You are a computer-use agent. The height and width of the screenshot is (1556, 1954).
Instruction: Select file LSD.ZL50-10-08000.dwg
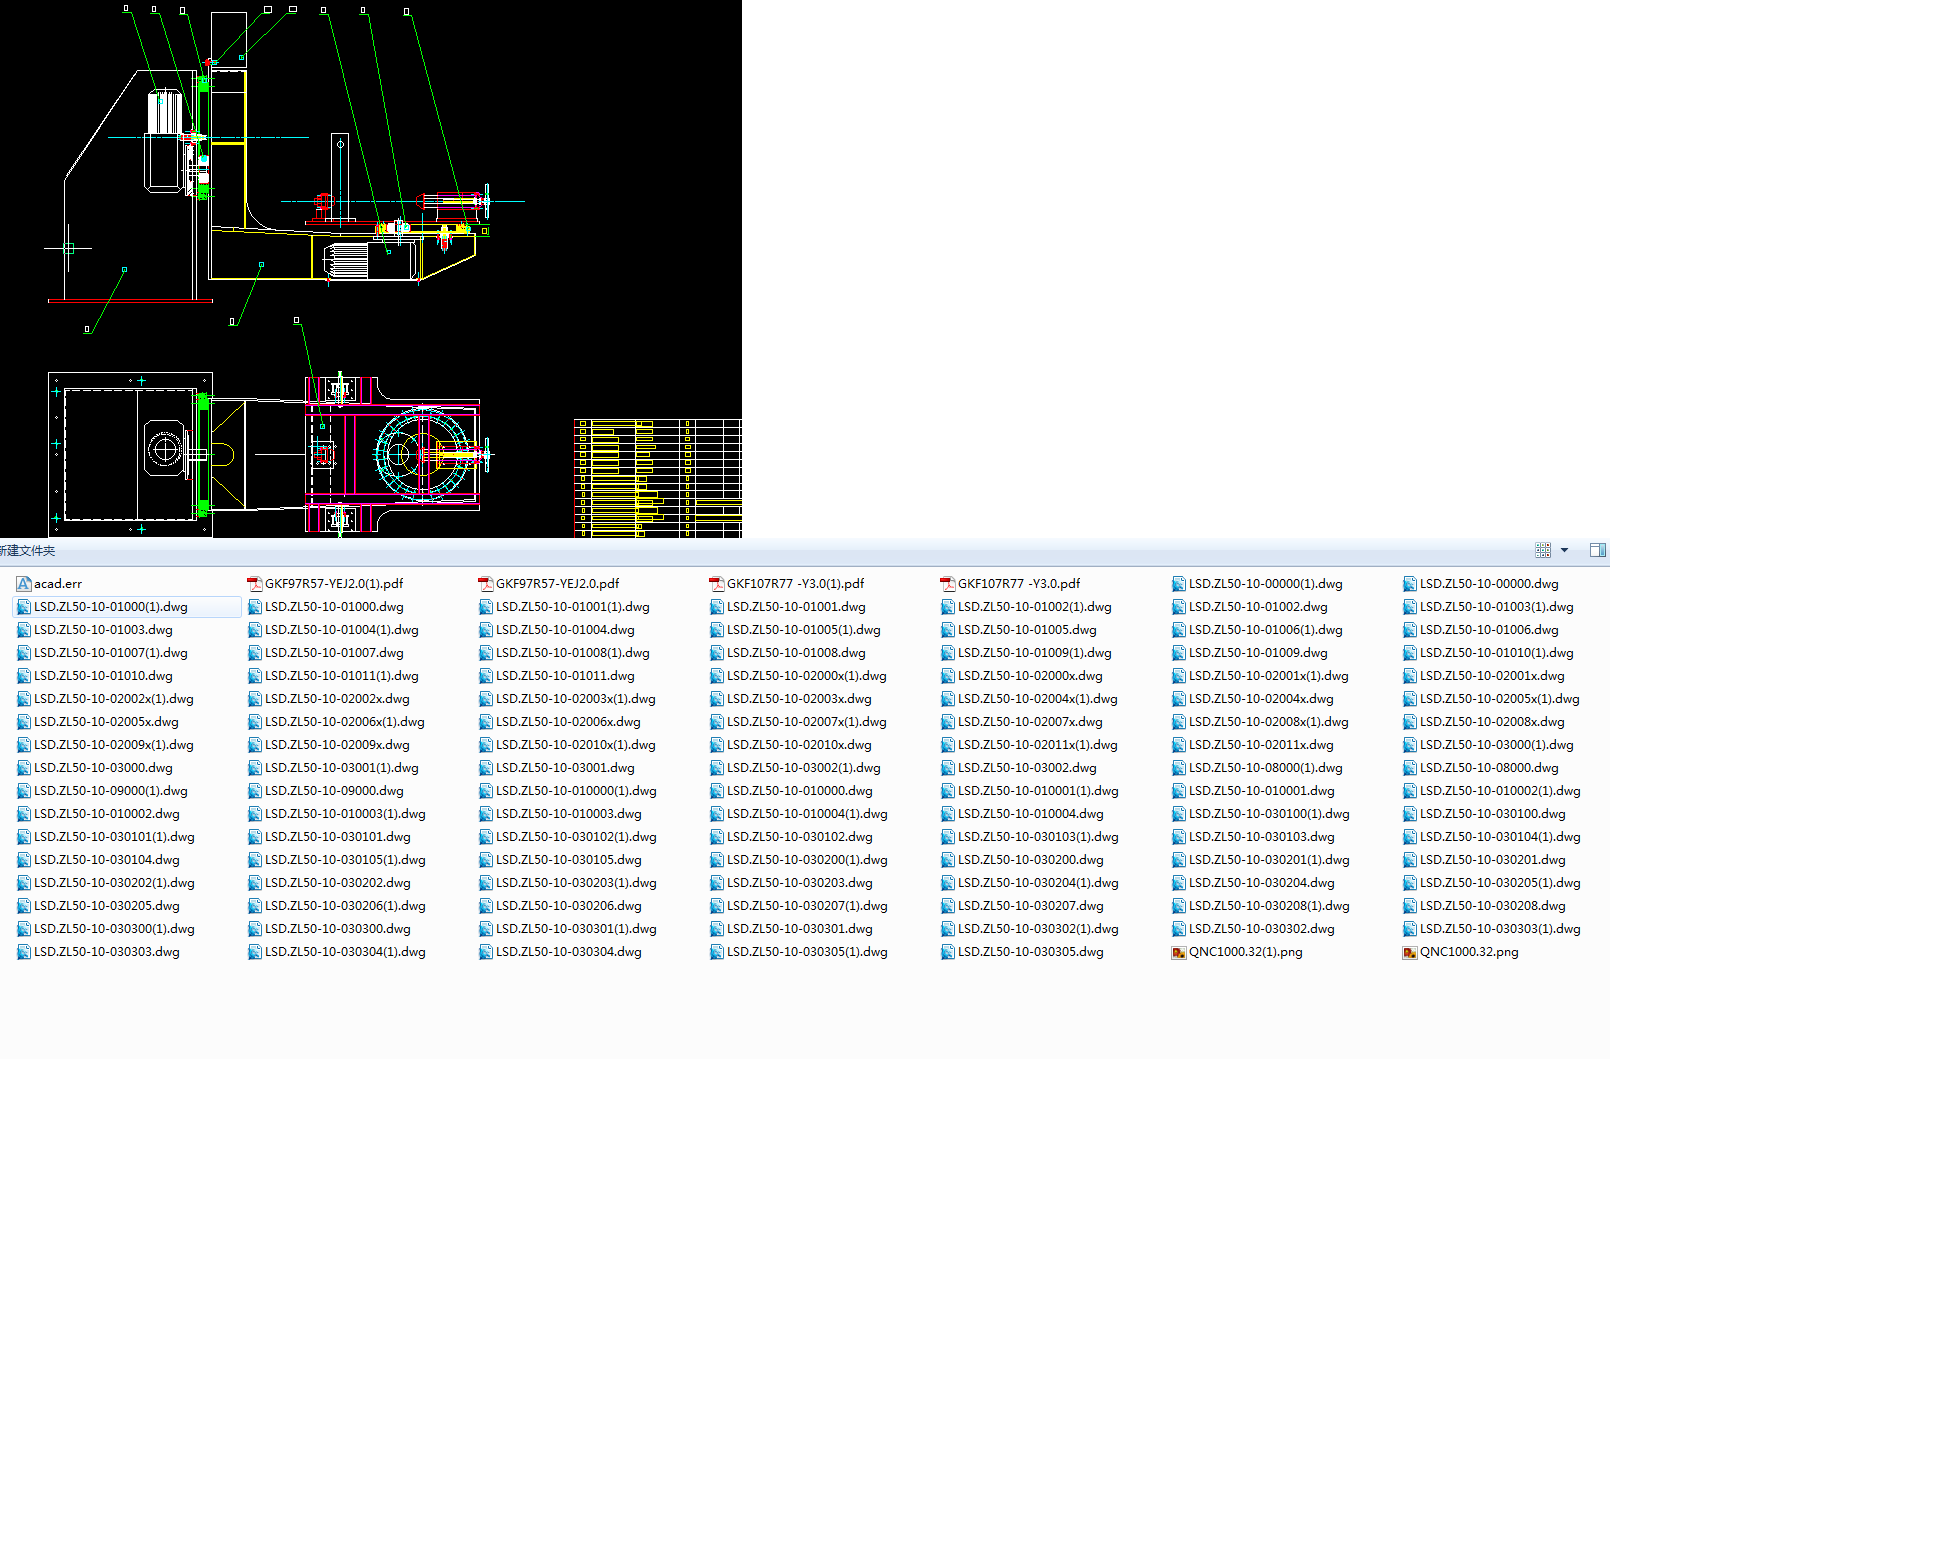[1488, 768]
